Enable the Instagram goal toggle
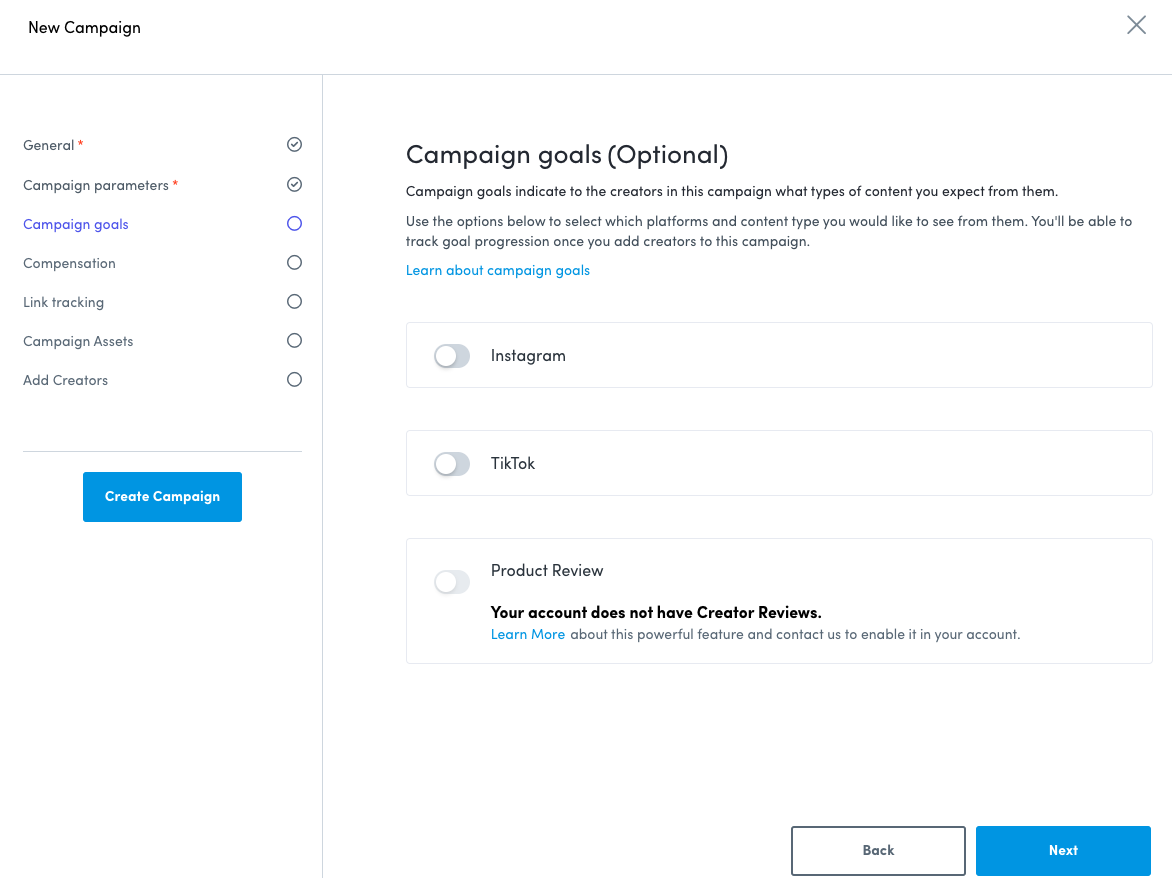This screenshot has width=1172, height=878. click(452, 356)
